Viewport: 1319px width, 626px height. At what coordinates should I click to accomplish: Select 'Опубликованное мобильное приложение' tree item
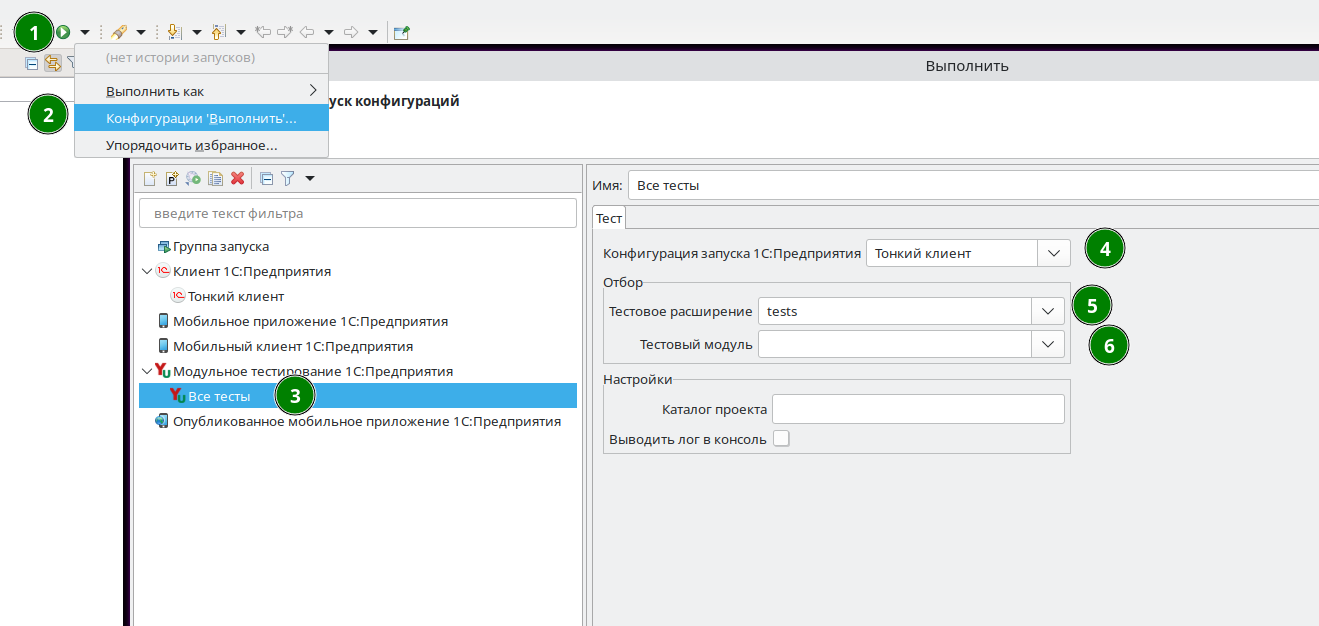(x=366, y=421)
